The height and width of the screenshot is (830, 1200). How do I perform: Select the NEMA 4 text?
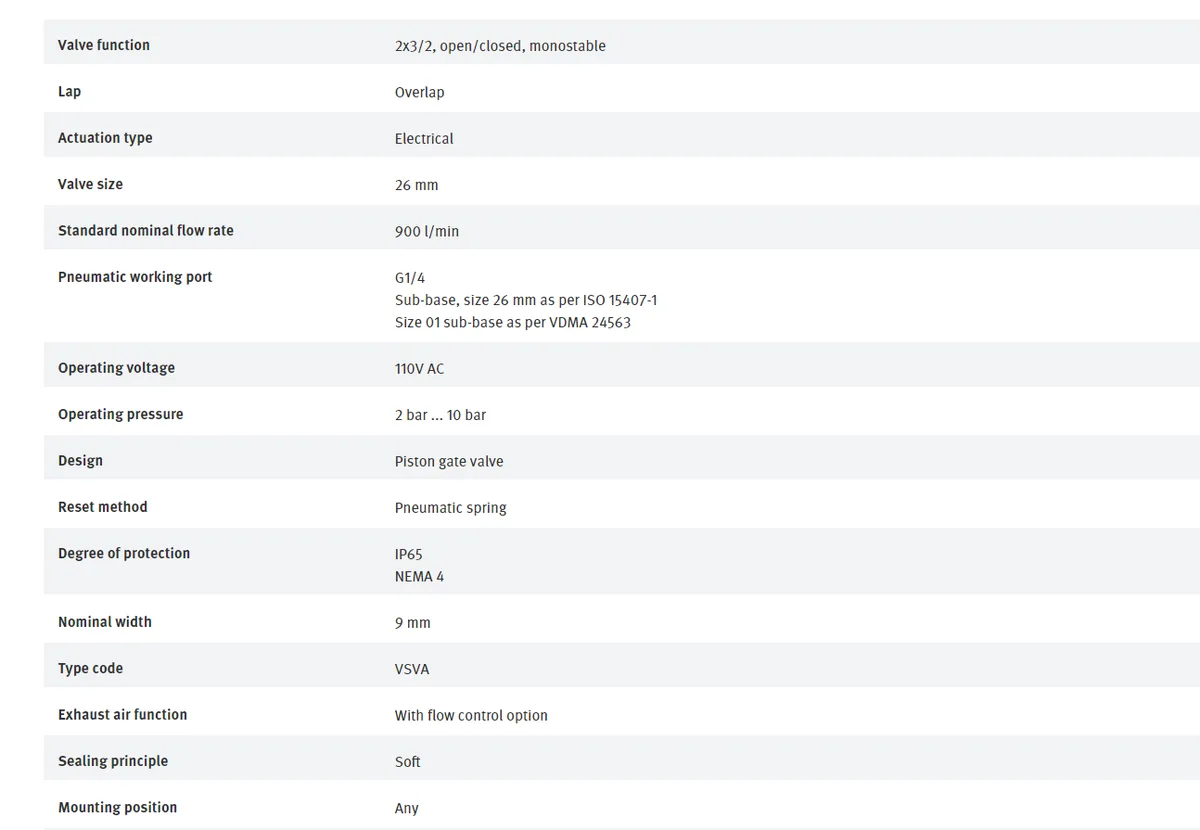419,577
